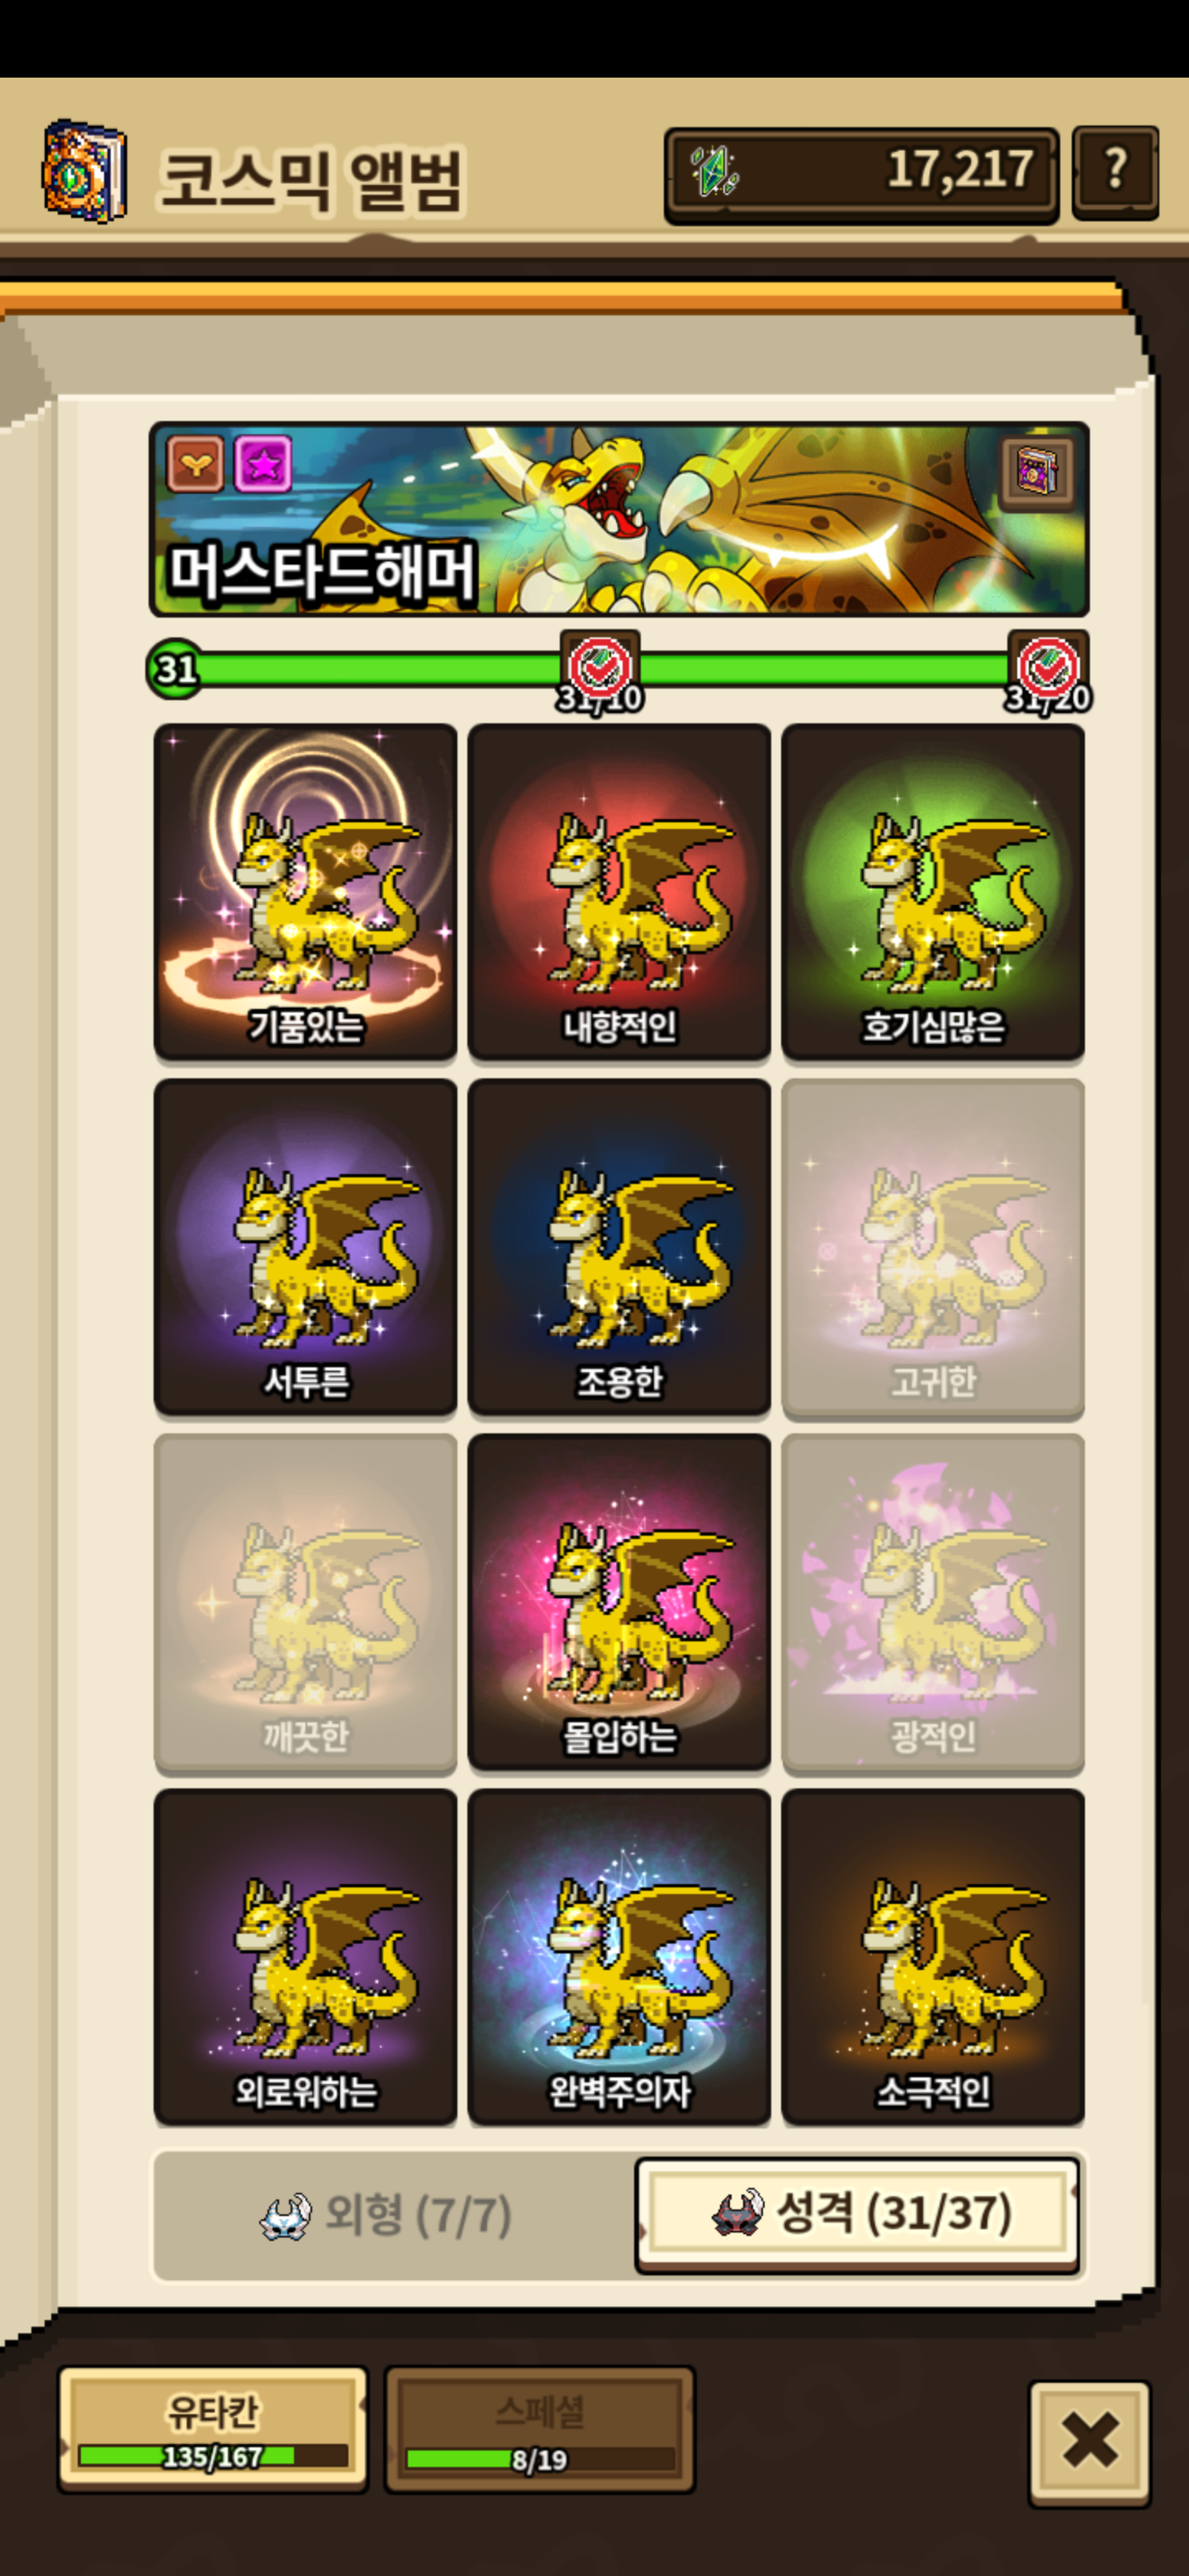Tap the 머스타드해머 dragon banner
The width and height of the screenshot is (1189, 2576).
tap(619, 519)
